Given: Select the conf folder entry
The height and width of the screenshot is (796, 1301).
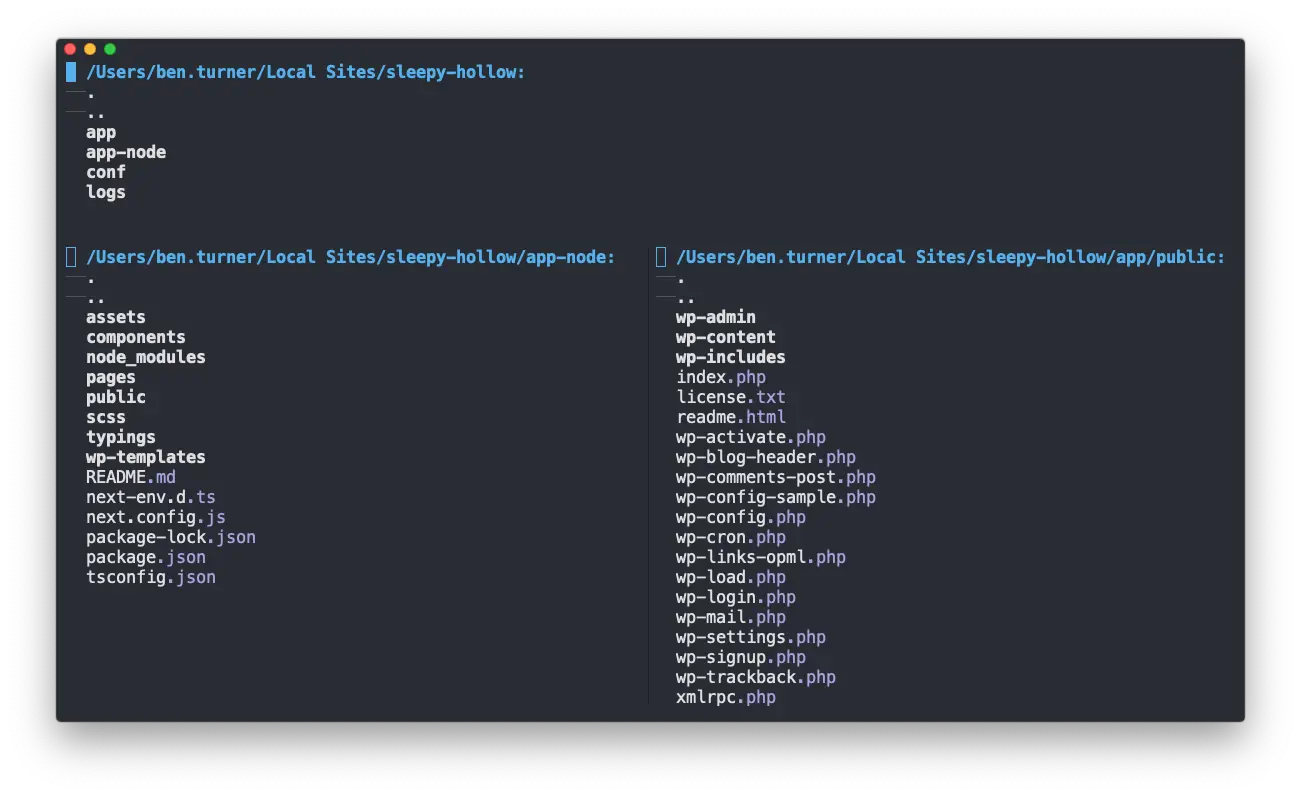Looking at the screenshot, I should point(106,172).
